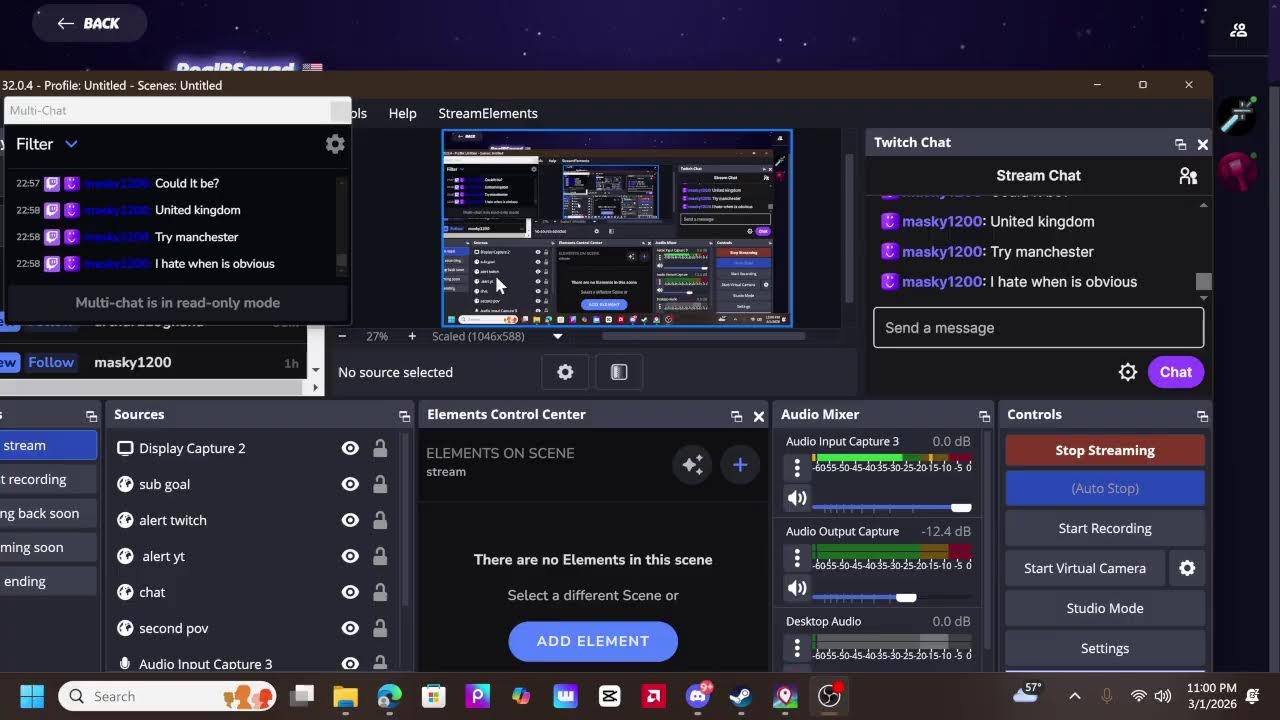Open source properties gear icon
The width and height of the screenshot is (1280, 720).
coord(566,372)
